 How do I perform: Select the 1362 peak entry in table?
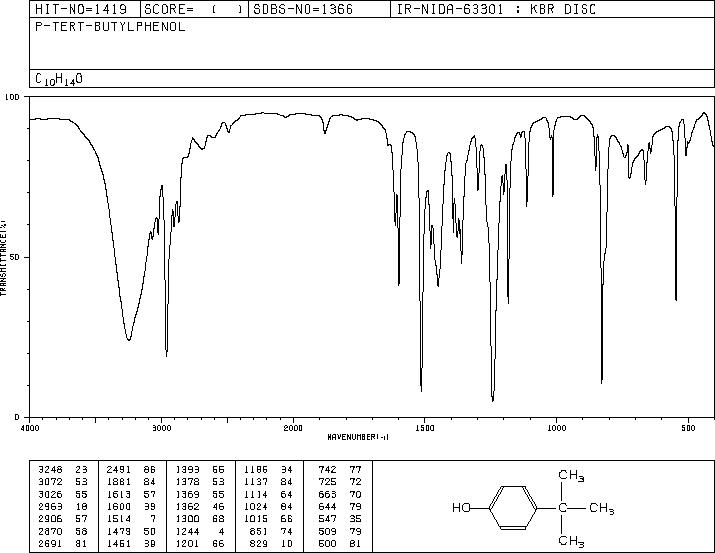pyautogui.click(x=200, y=506)
